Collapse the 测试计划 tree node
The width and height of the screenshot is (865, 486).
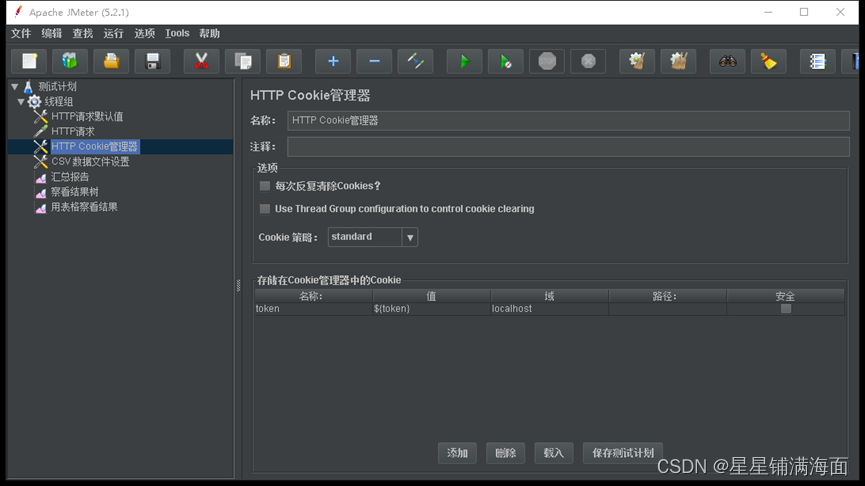(x=15, y=87)
